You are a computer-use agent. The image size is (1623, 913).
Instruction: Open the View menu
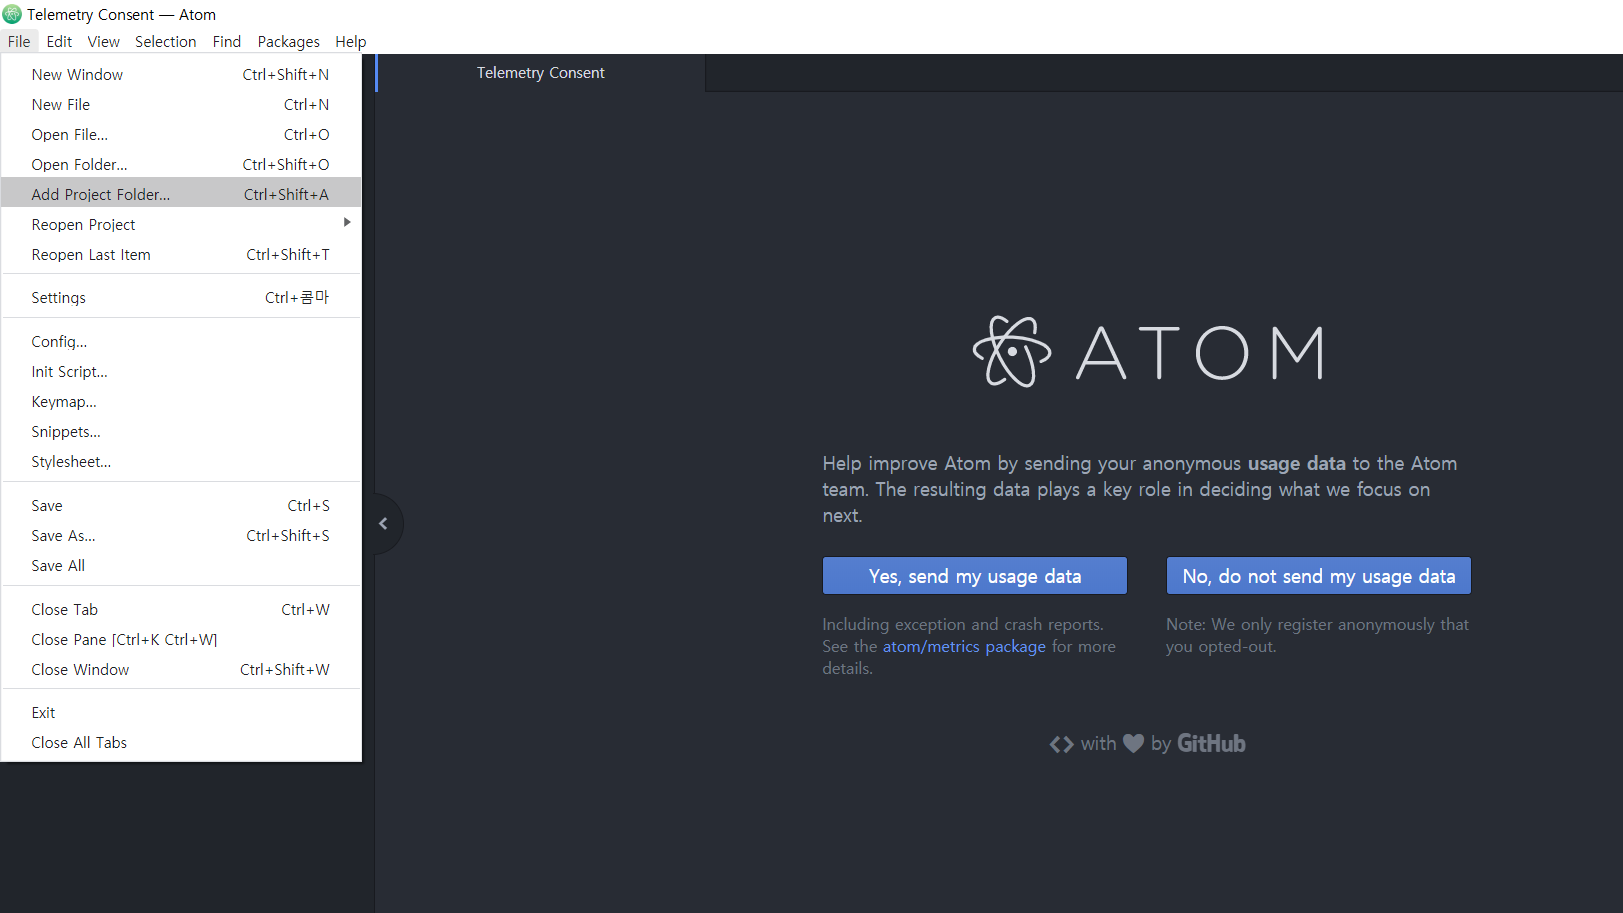(104, 41)
